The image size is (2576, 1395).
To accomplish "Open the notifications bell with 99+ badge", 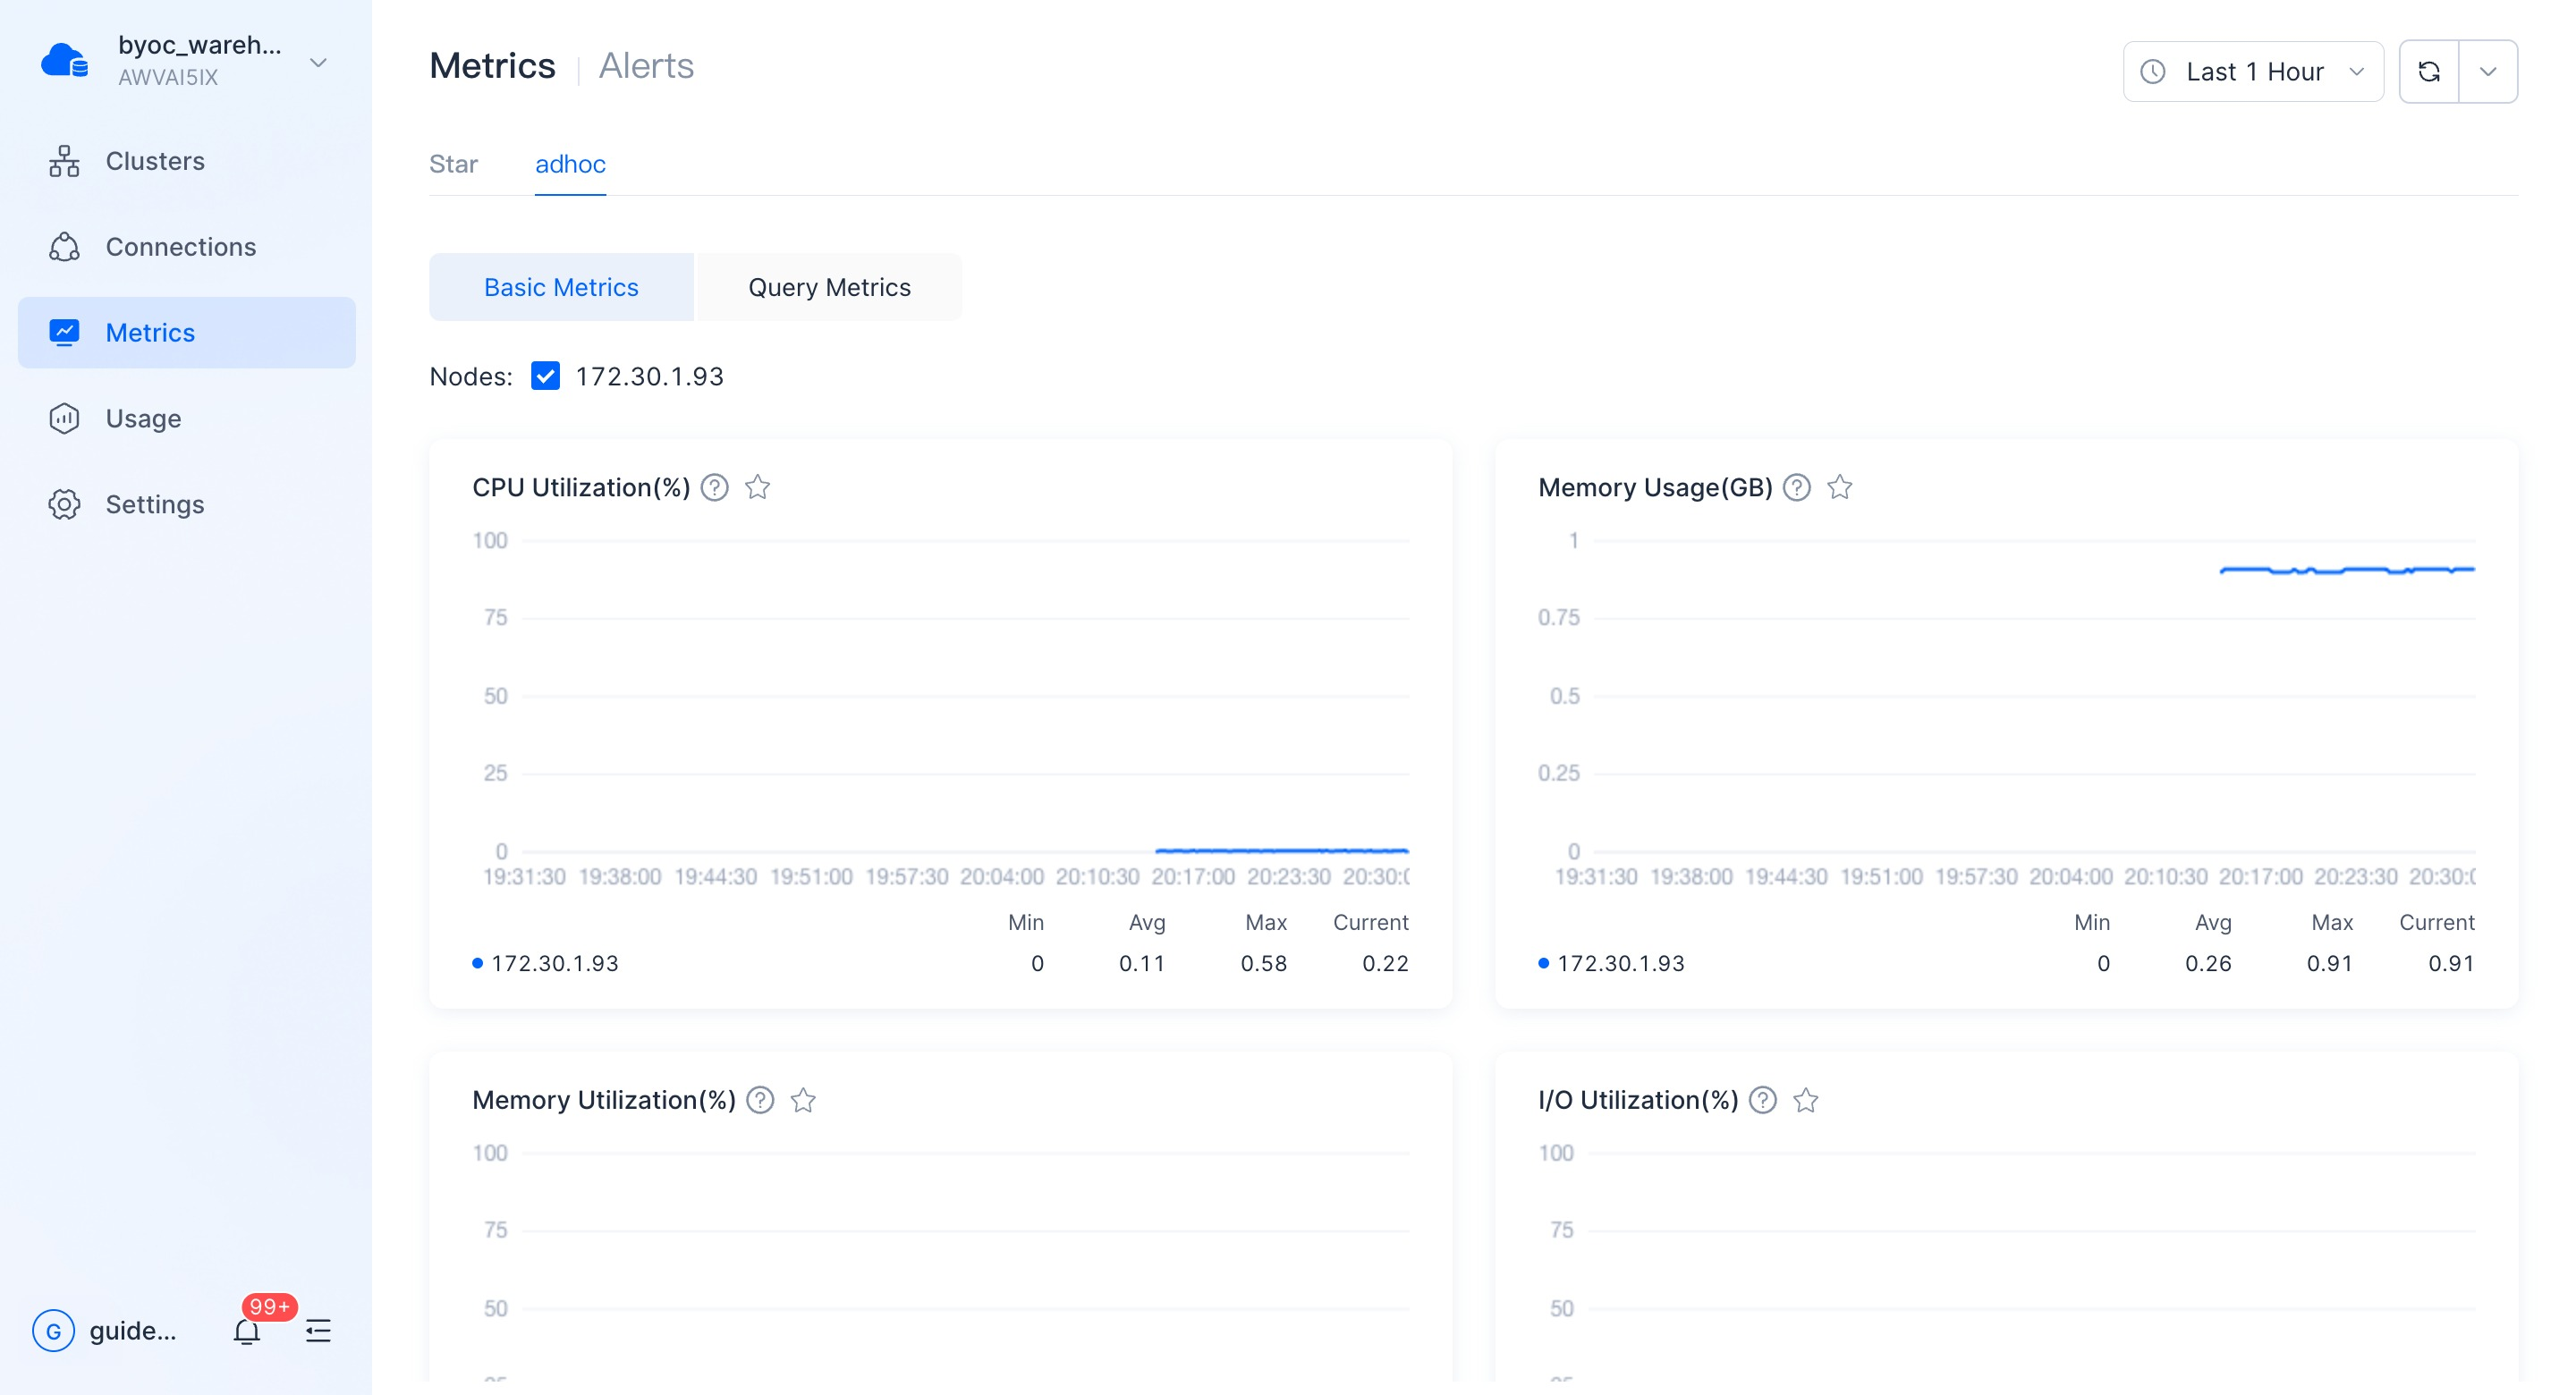I will [x=247, y=1331].
